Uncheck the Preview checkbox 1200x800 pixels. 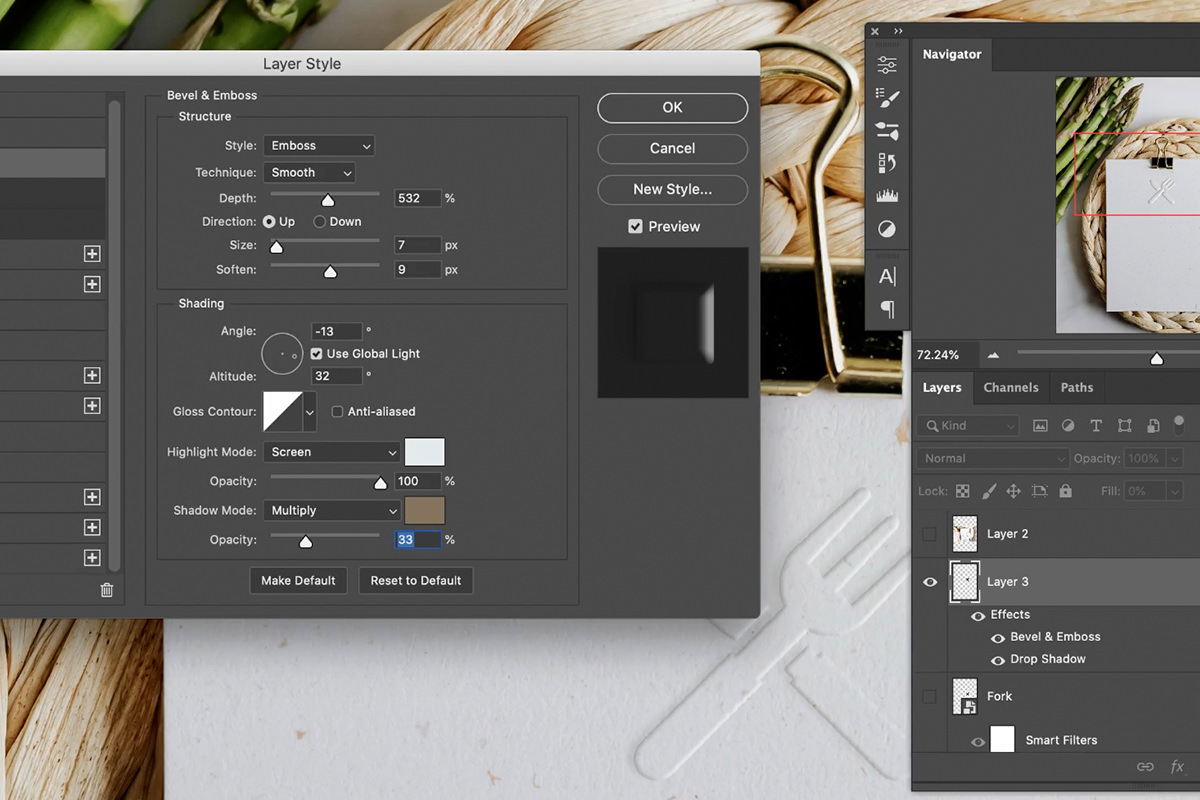[635, 226]
